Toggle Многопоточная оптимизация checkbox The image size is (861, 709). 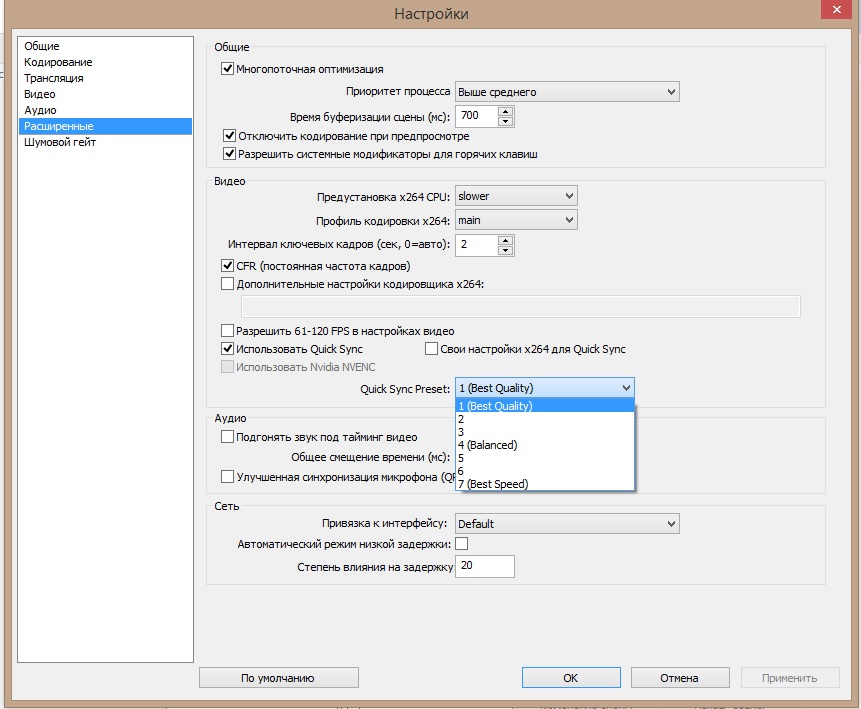(227, 69)
